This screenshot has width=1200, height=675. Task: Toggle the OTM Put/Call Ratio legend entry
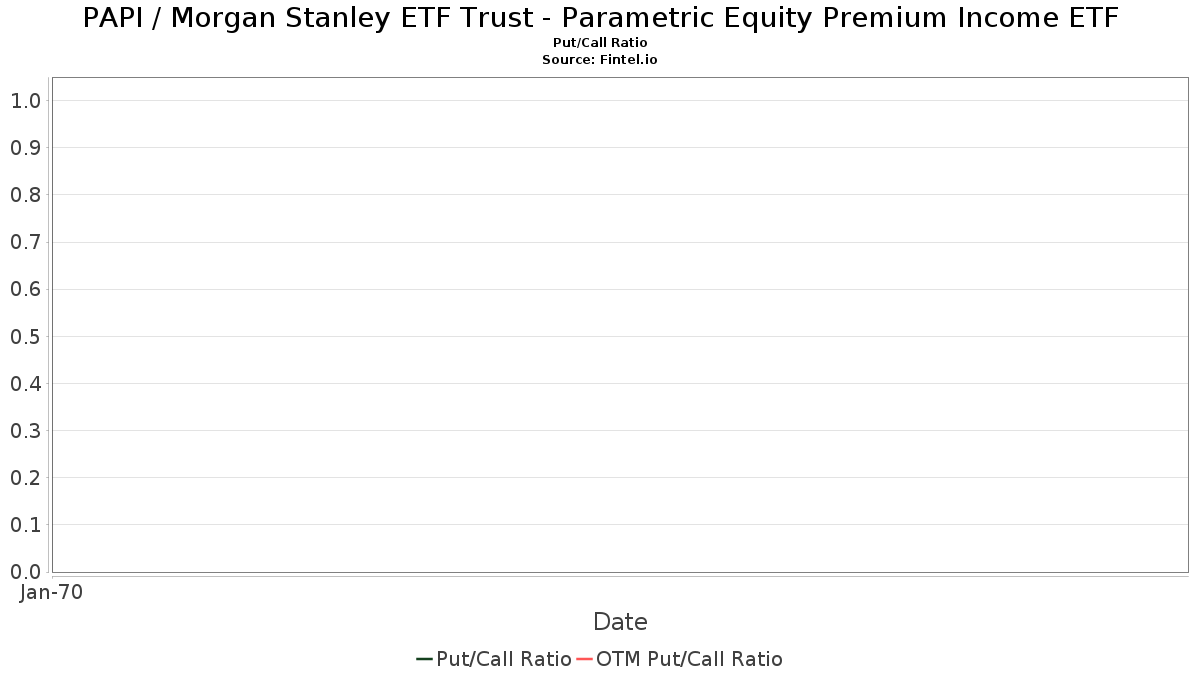(680, 659)
